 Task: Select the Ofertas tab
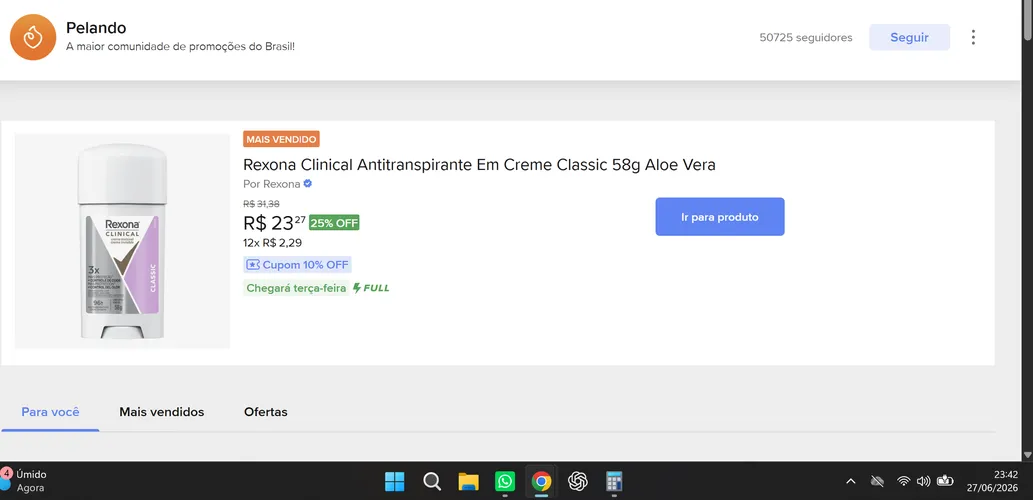[x=265, y=412]
